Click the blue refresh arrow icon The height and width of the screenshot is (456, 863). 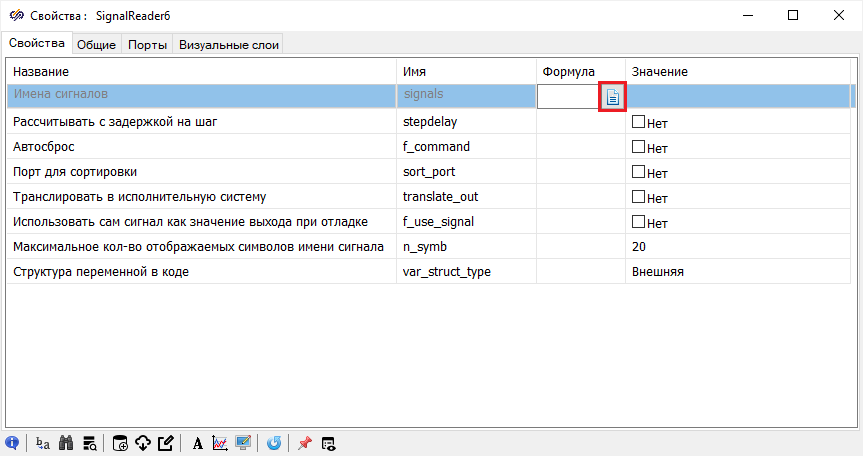(274, 443)
